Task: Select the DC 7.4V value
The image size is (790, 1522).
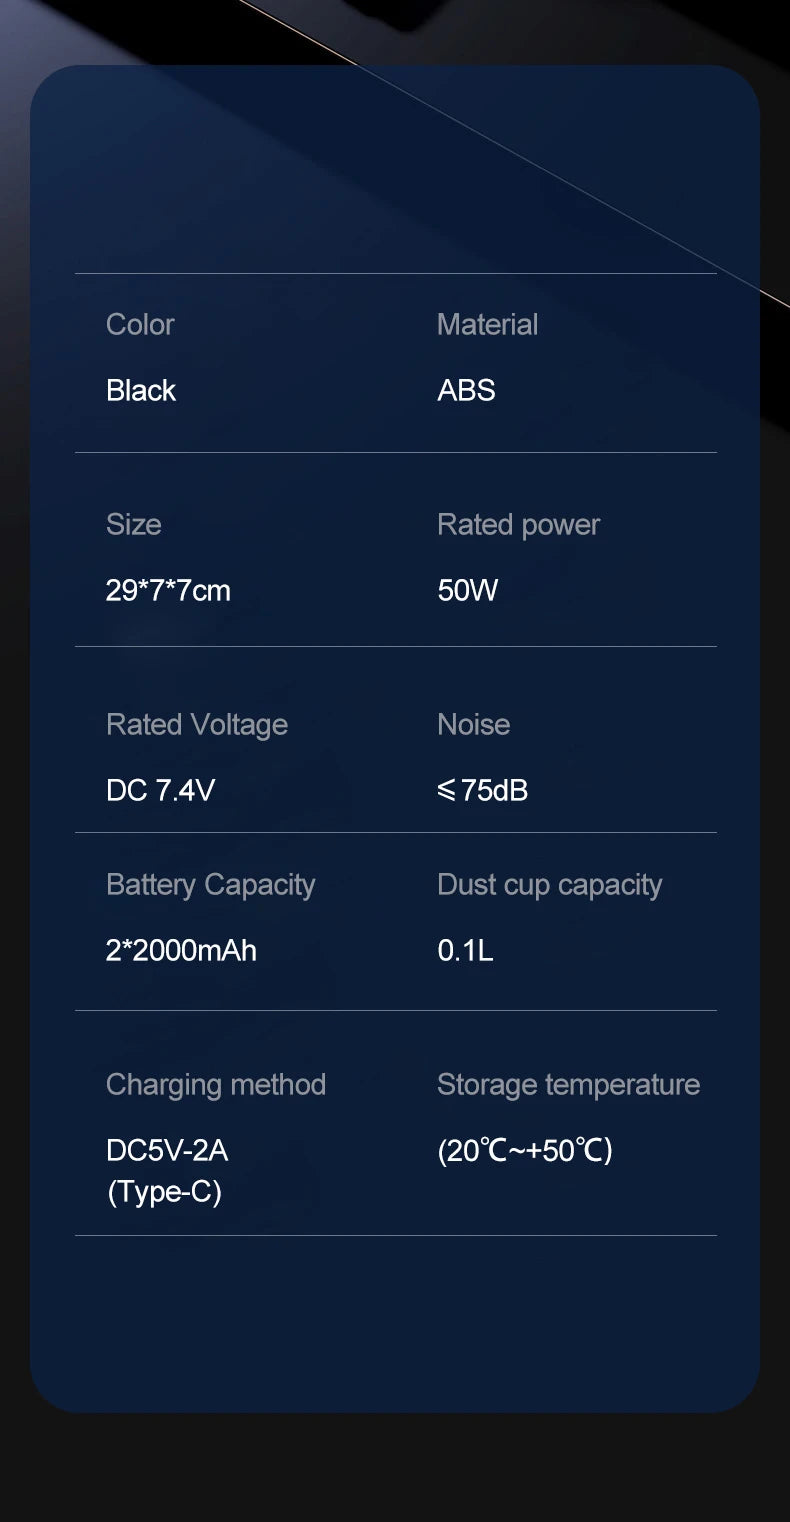Action: [x=160, y=790]
